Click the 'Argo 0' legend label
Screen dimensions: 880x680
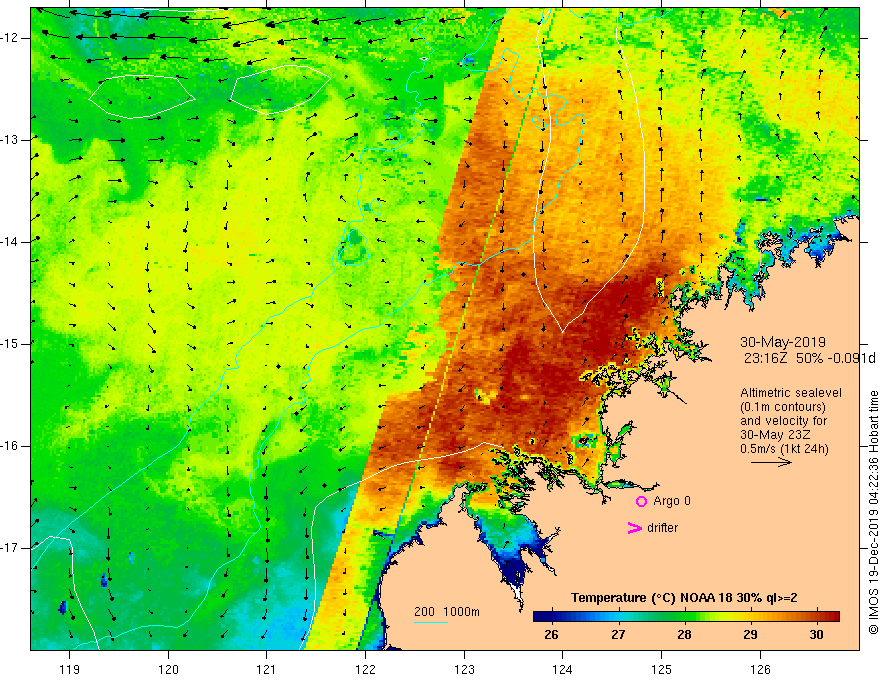coord(672,501)
